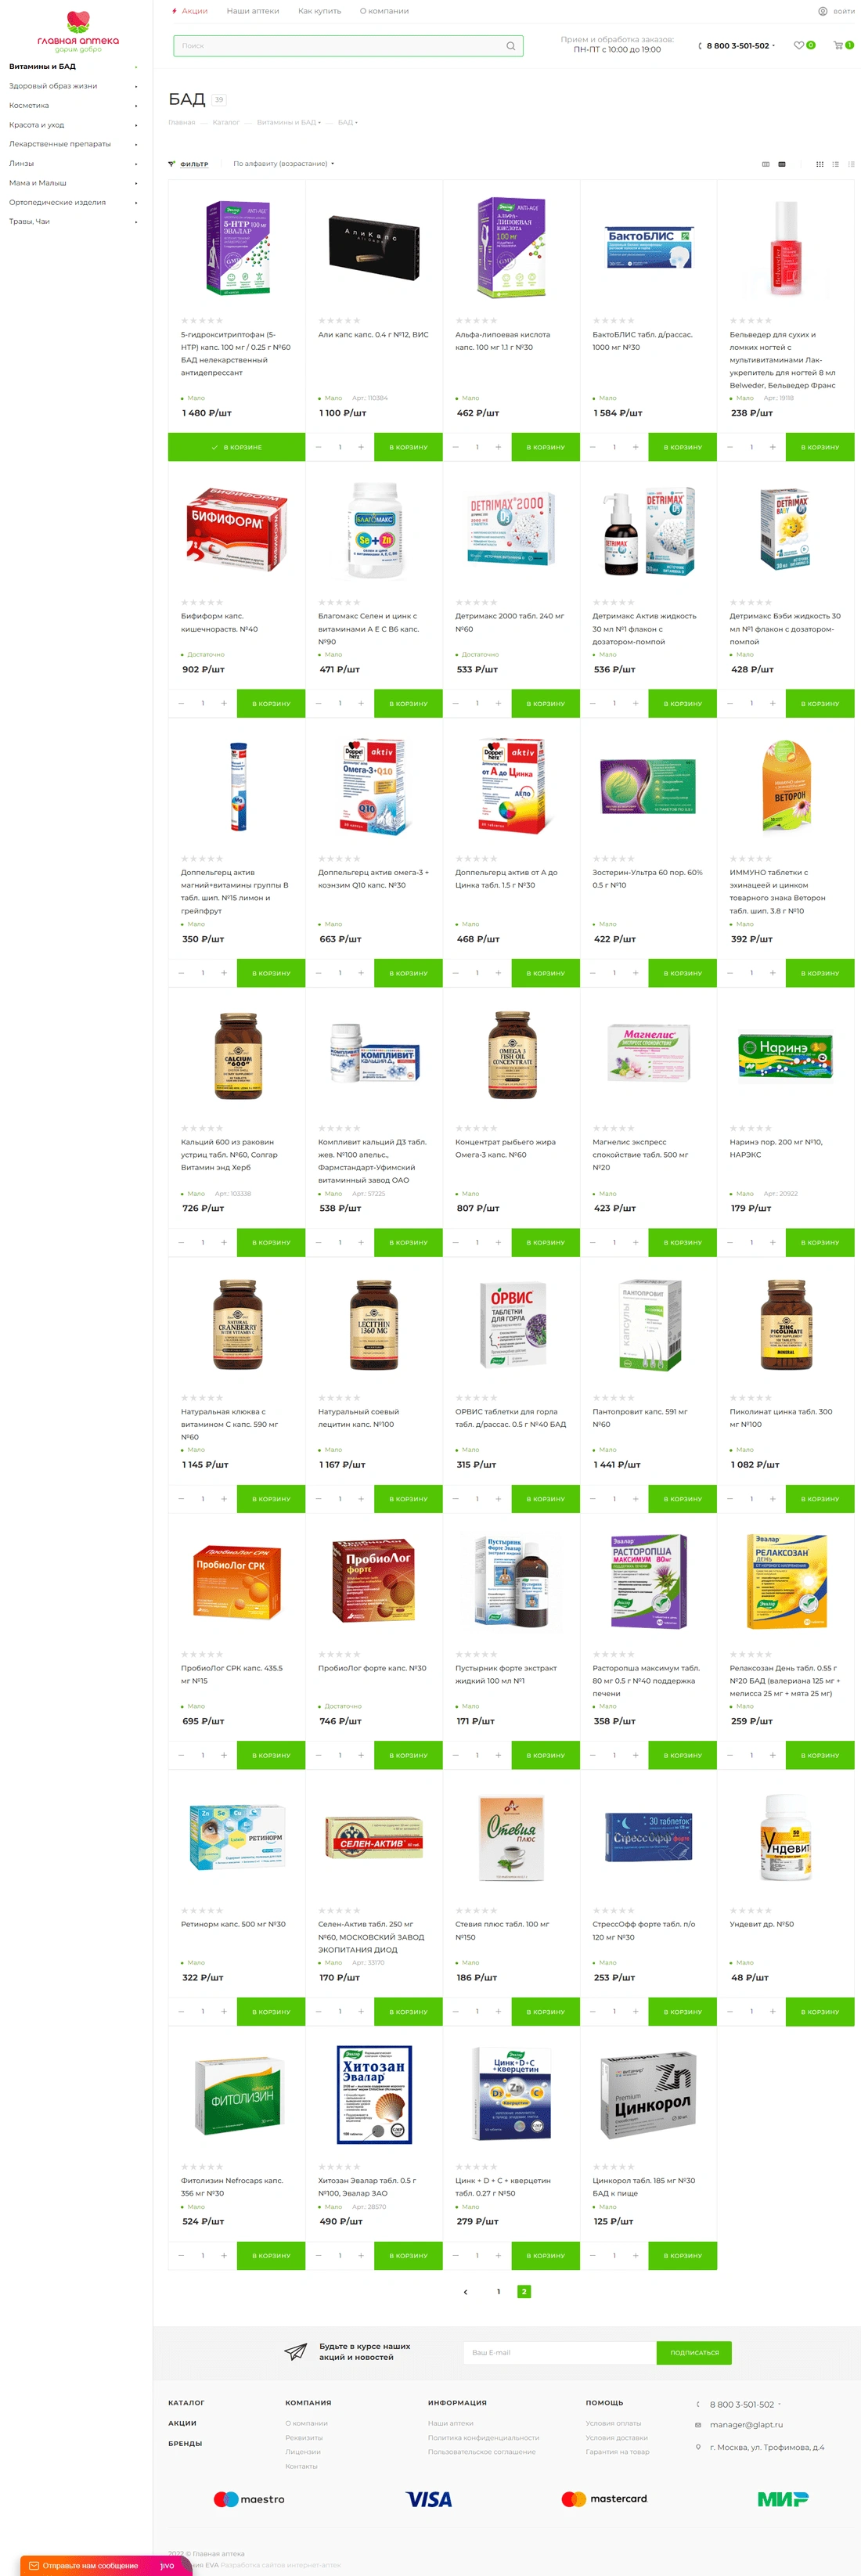
Task: Open the Акции menu item
Action: pos(194,11)
